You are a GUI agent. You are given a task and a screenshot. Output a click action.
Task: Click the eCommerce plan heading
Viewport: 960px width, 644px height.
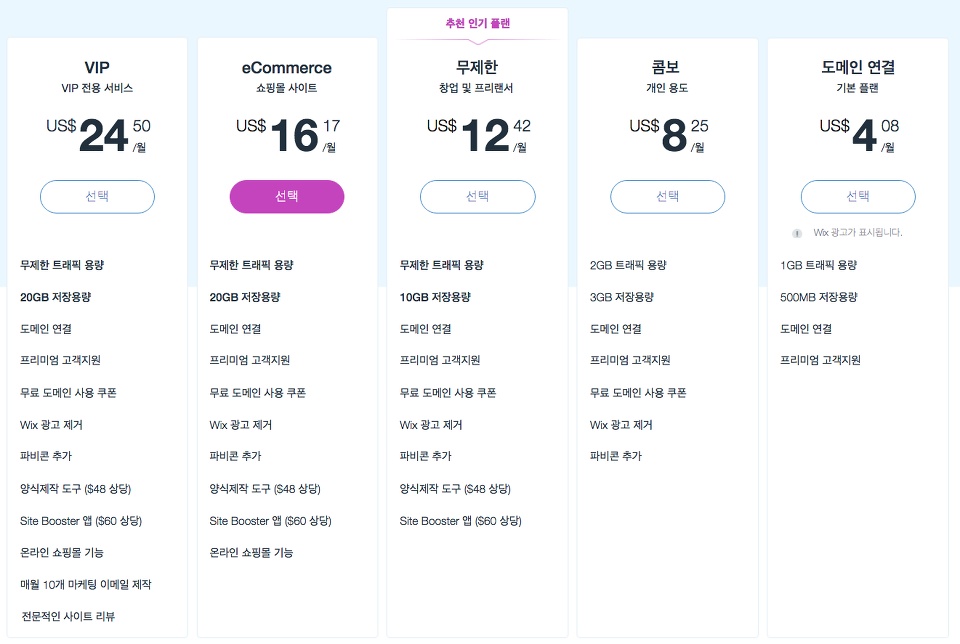pyautogui.click(x=287, y=67)
